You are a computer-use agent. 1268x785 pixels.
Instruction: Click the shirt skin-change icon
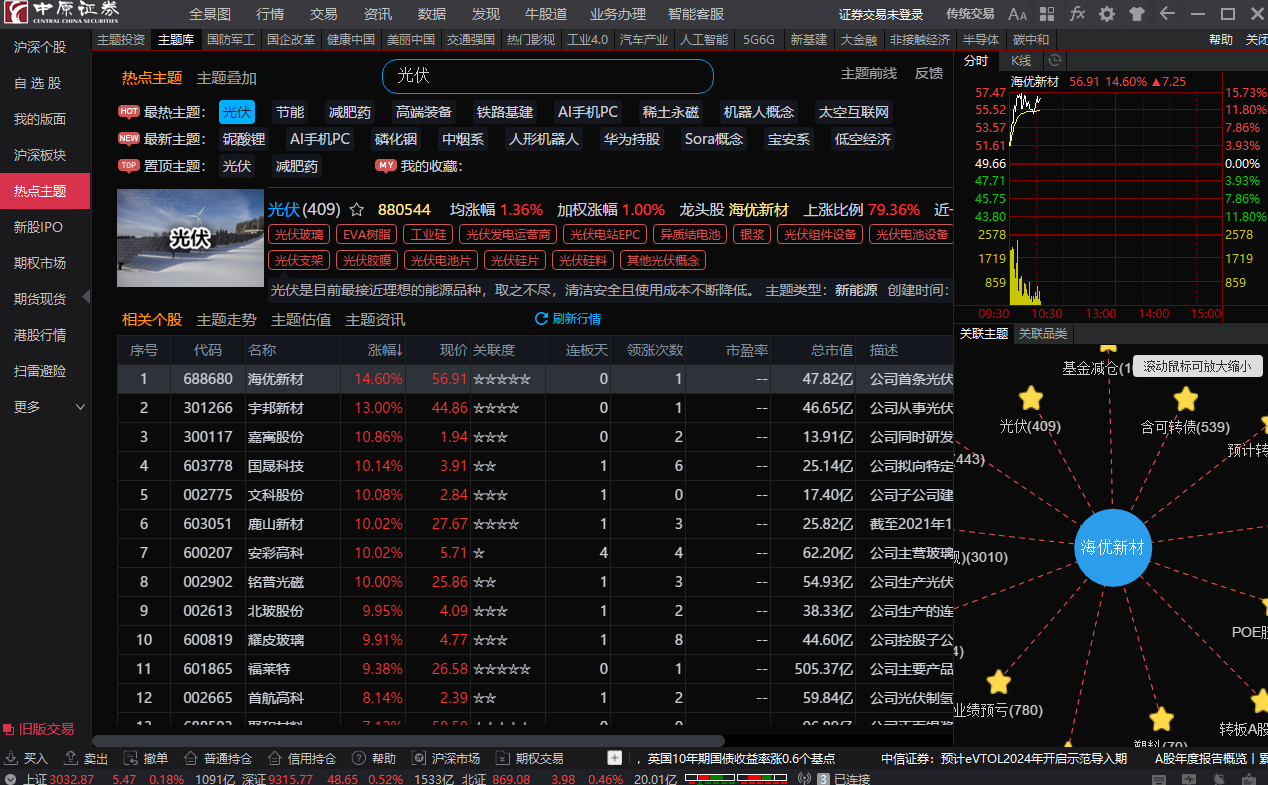[x=1137, y=14]
